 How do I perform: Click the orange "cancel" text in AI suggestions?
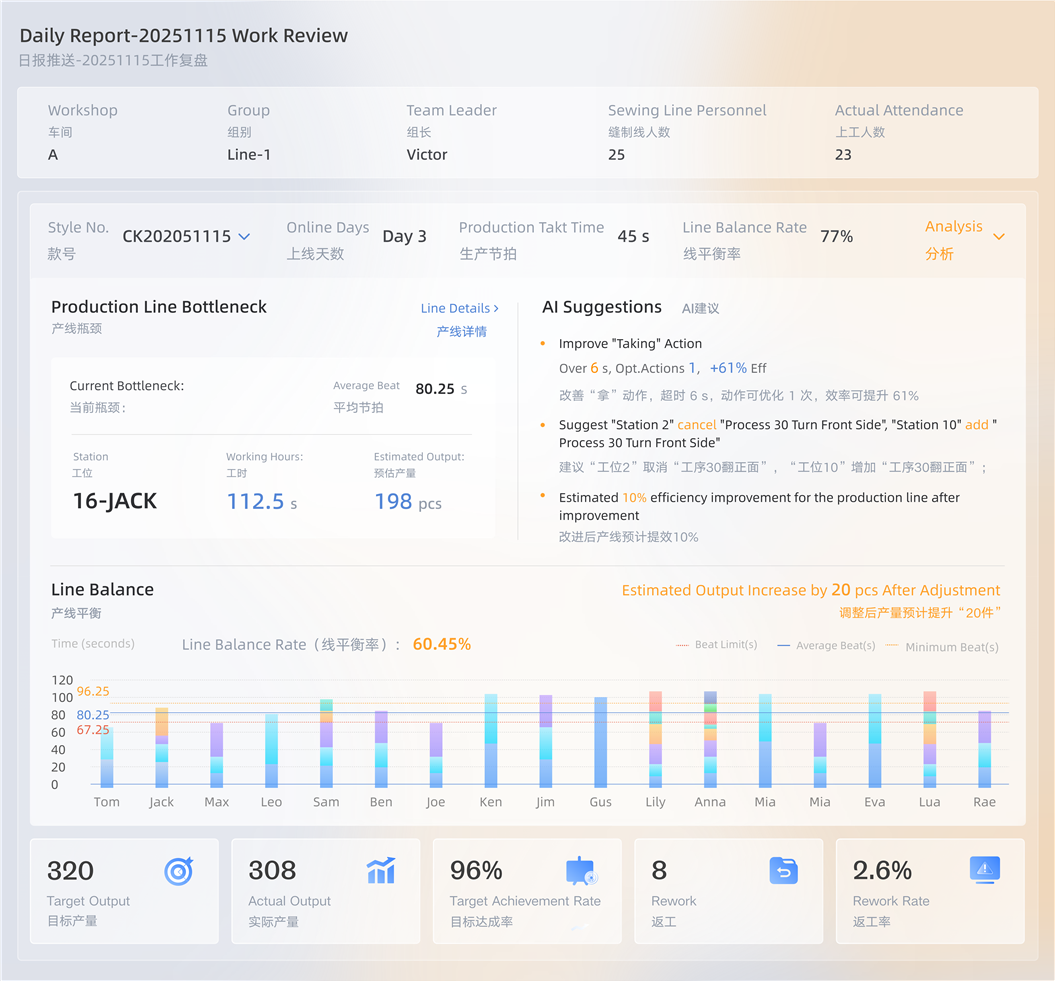(x=697, y=425)
